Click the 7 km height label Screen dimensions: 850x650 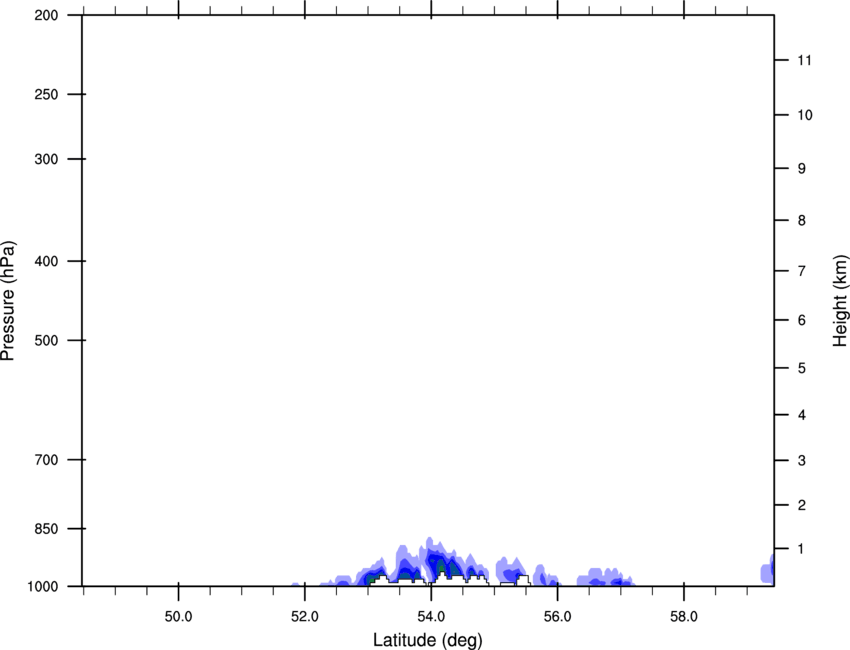coord(802,271)
